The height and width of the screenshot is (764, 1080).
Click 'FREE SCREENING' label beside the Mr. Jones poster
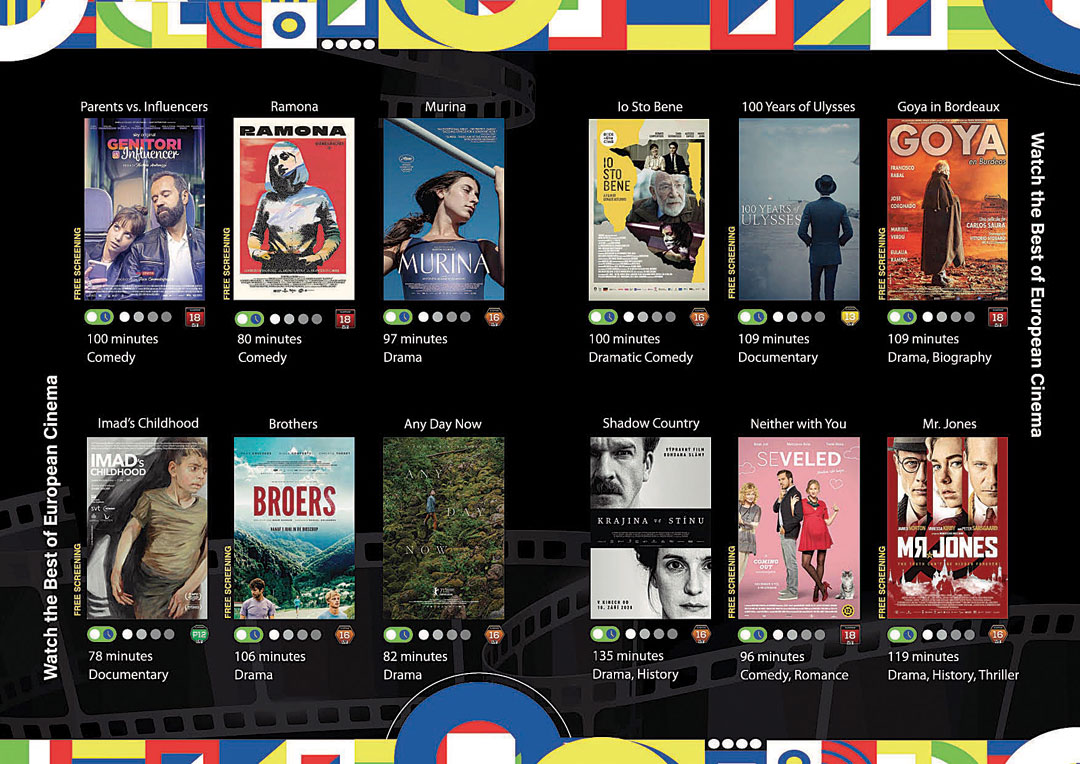point(882,582)
